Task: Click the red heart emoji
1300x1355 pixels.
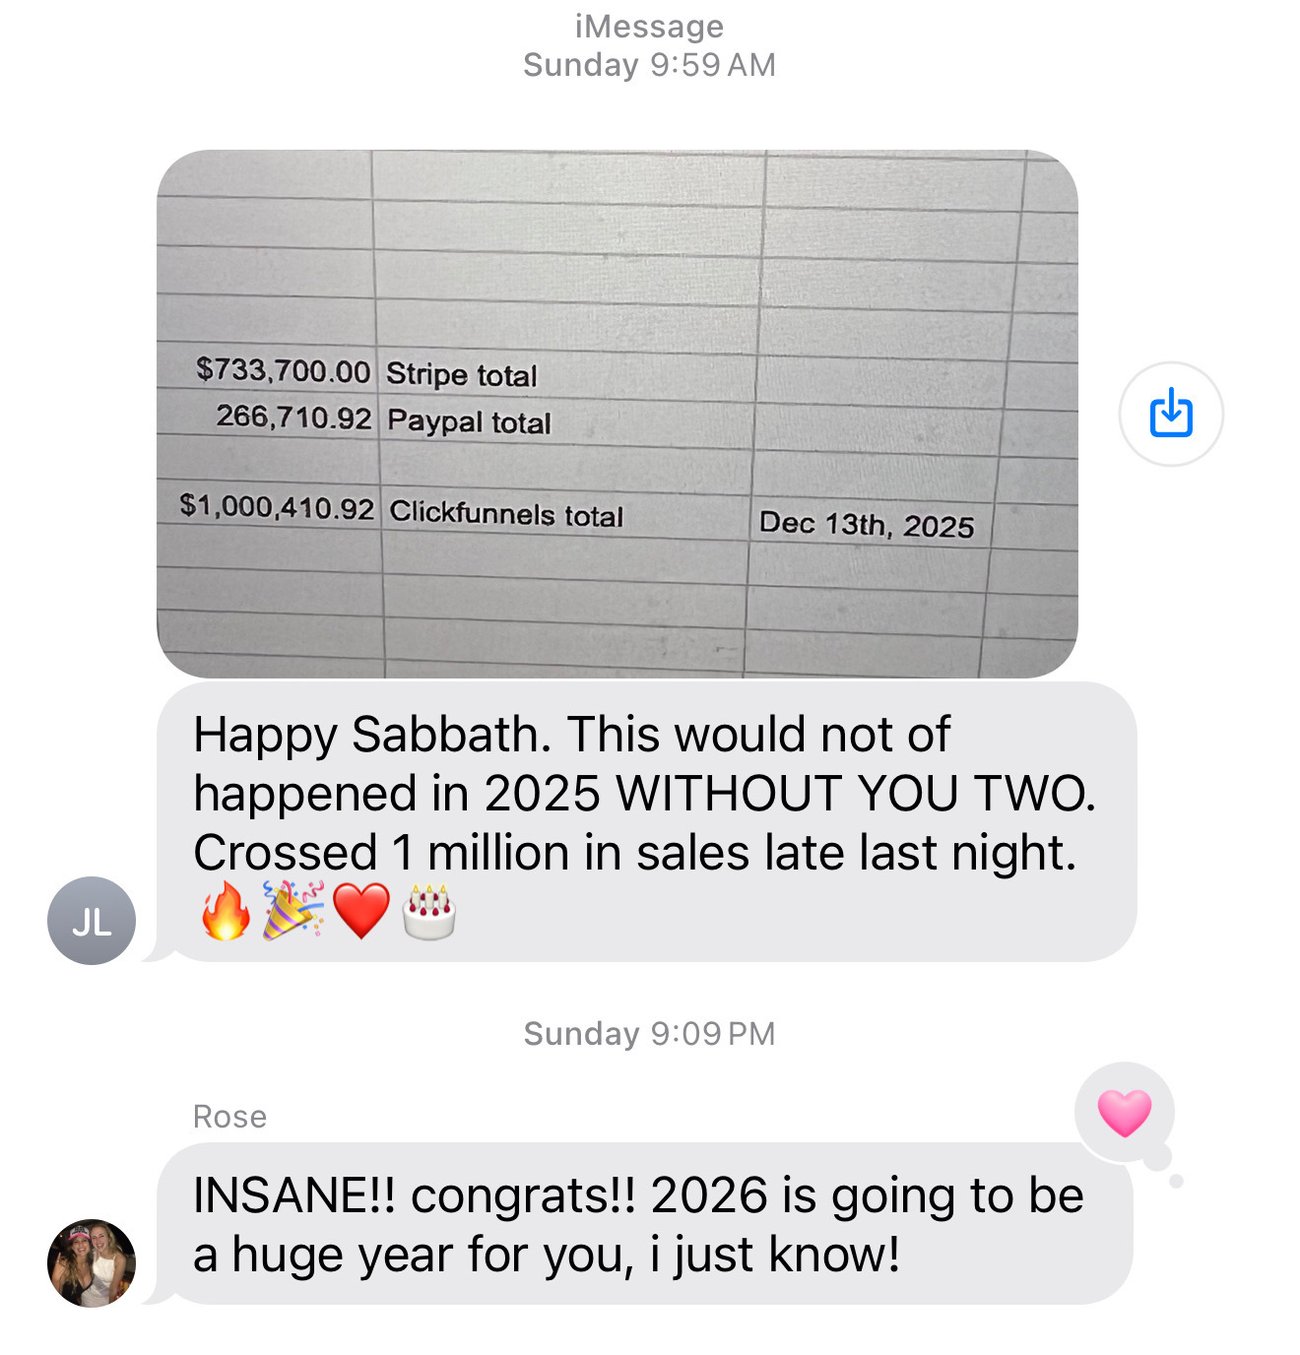Action: [x=361, y=911]
